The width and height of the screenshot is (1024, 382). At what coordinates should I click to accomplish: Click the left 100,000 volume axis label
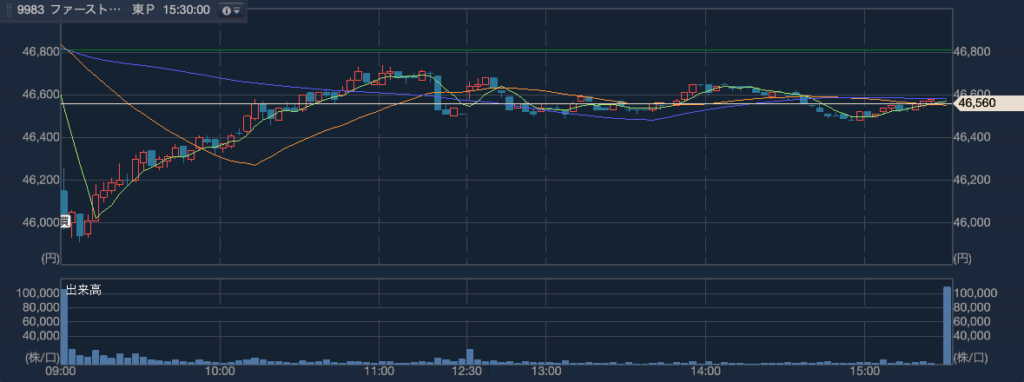click(37, 293)
